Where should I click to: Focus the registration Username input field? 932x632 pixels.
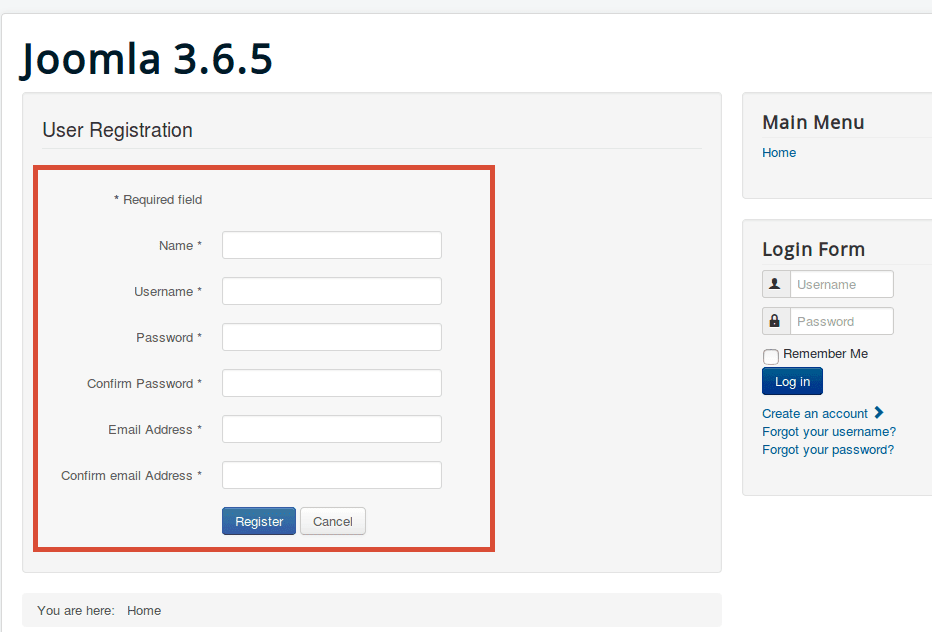(332, 291)
